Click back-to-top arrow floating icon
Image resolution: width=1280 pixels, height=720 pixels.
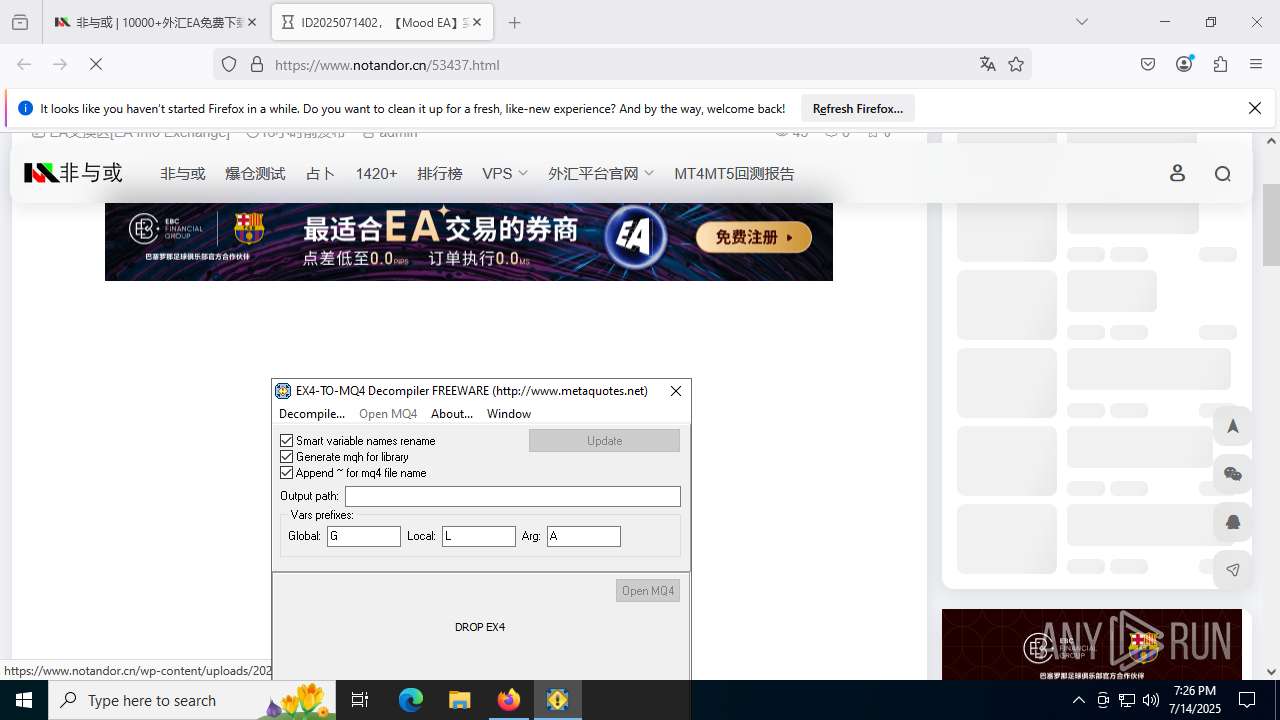(x=1232, y=426)
